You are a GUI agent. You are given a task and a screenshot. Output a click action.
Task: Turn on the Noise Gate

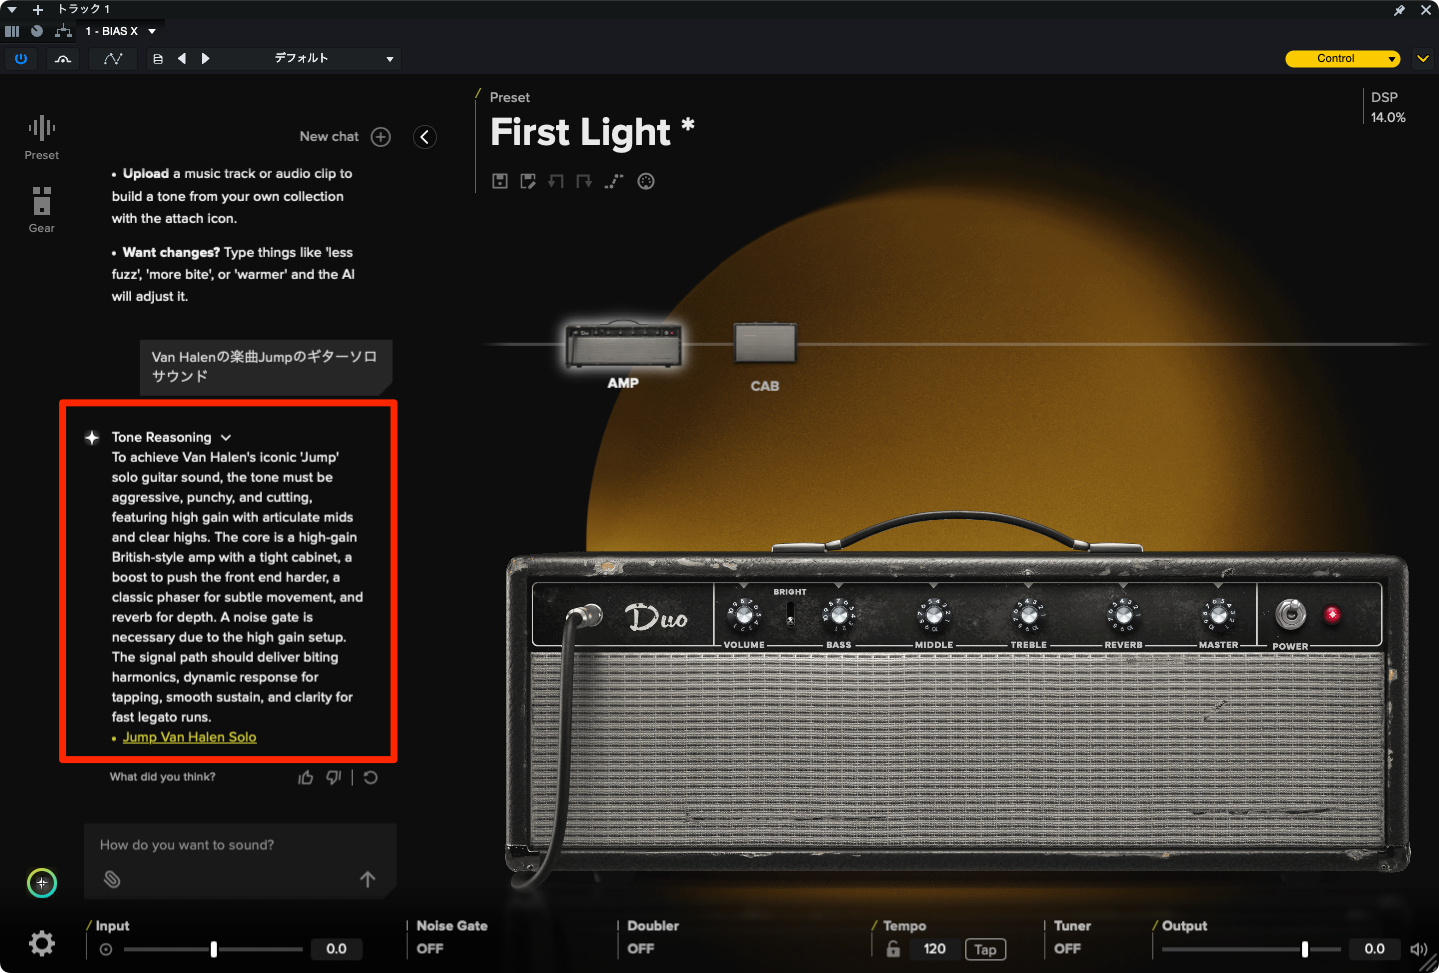click(430, 948)
